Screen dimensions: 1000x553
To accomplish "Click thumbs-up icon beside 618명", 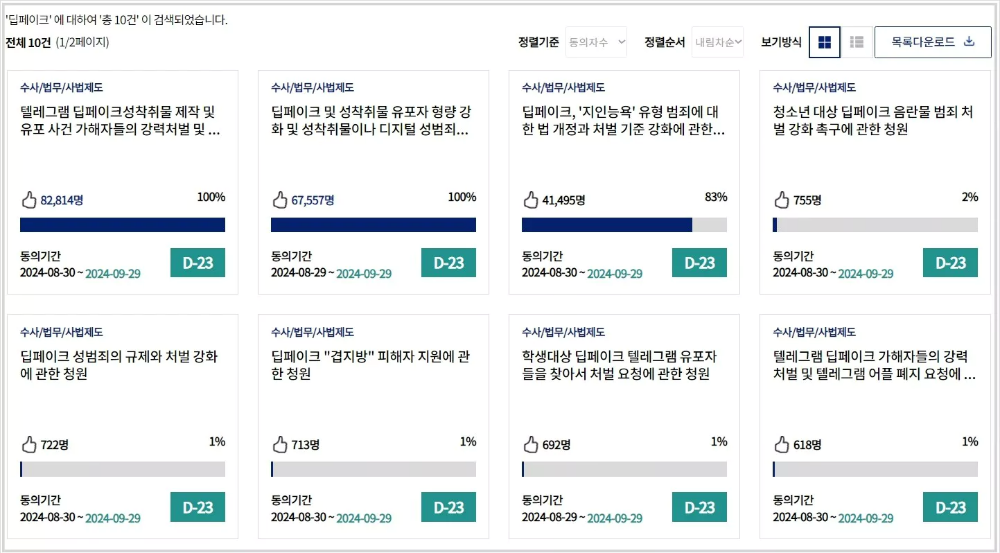I will pyautogui.click(x=782, y=445).
